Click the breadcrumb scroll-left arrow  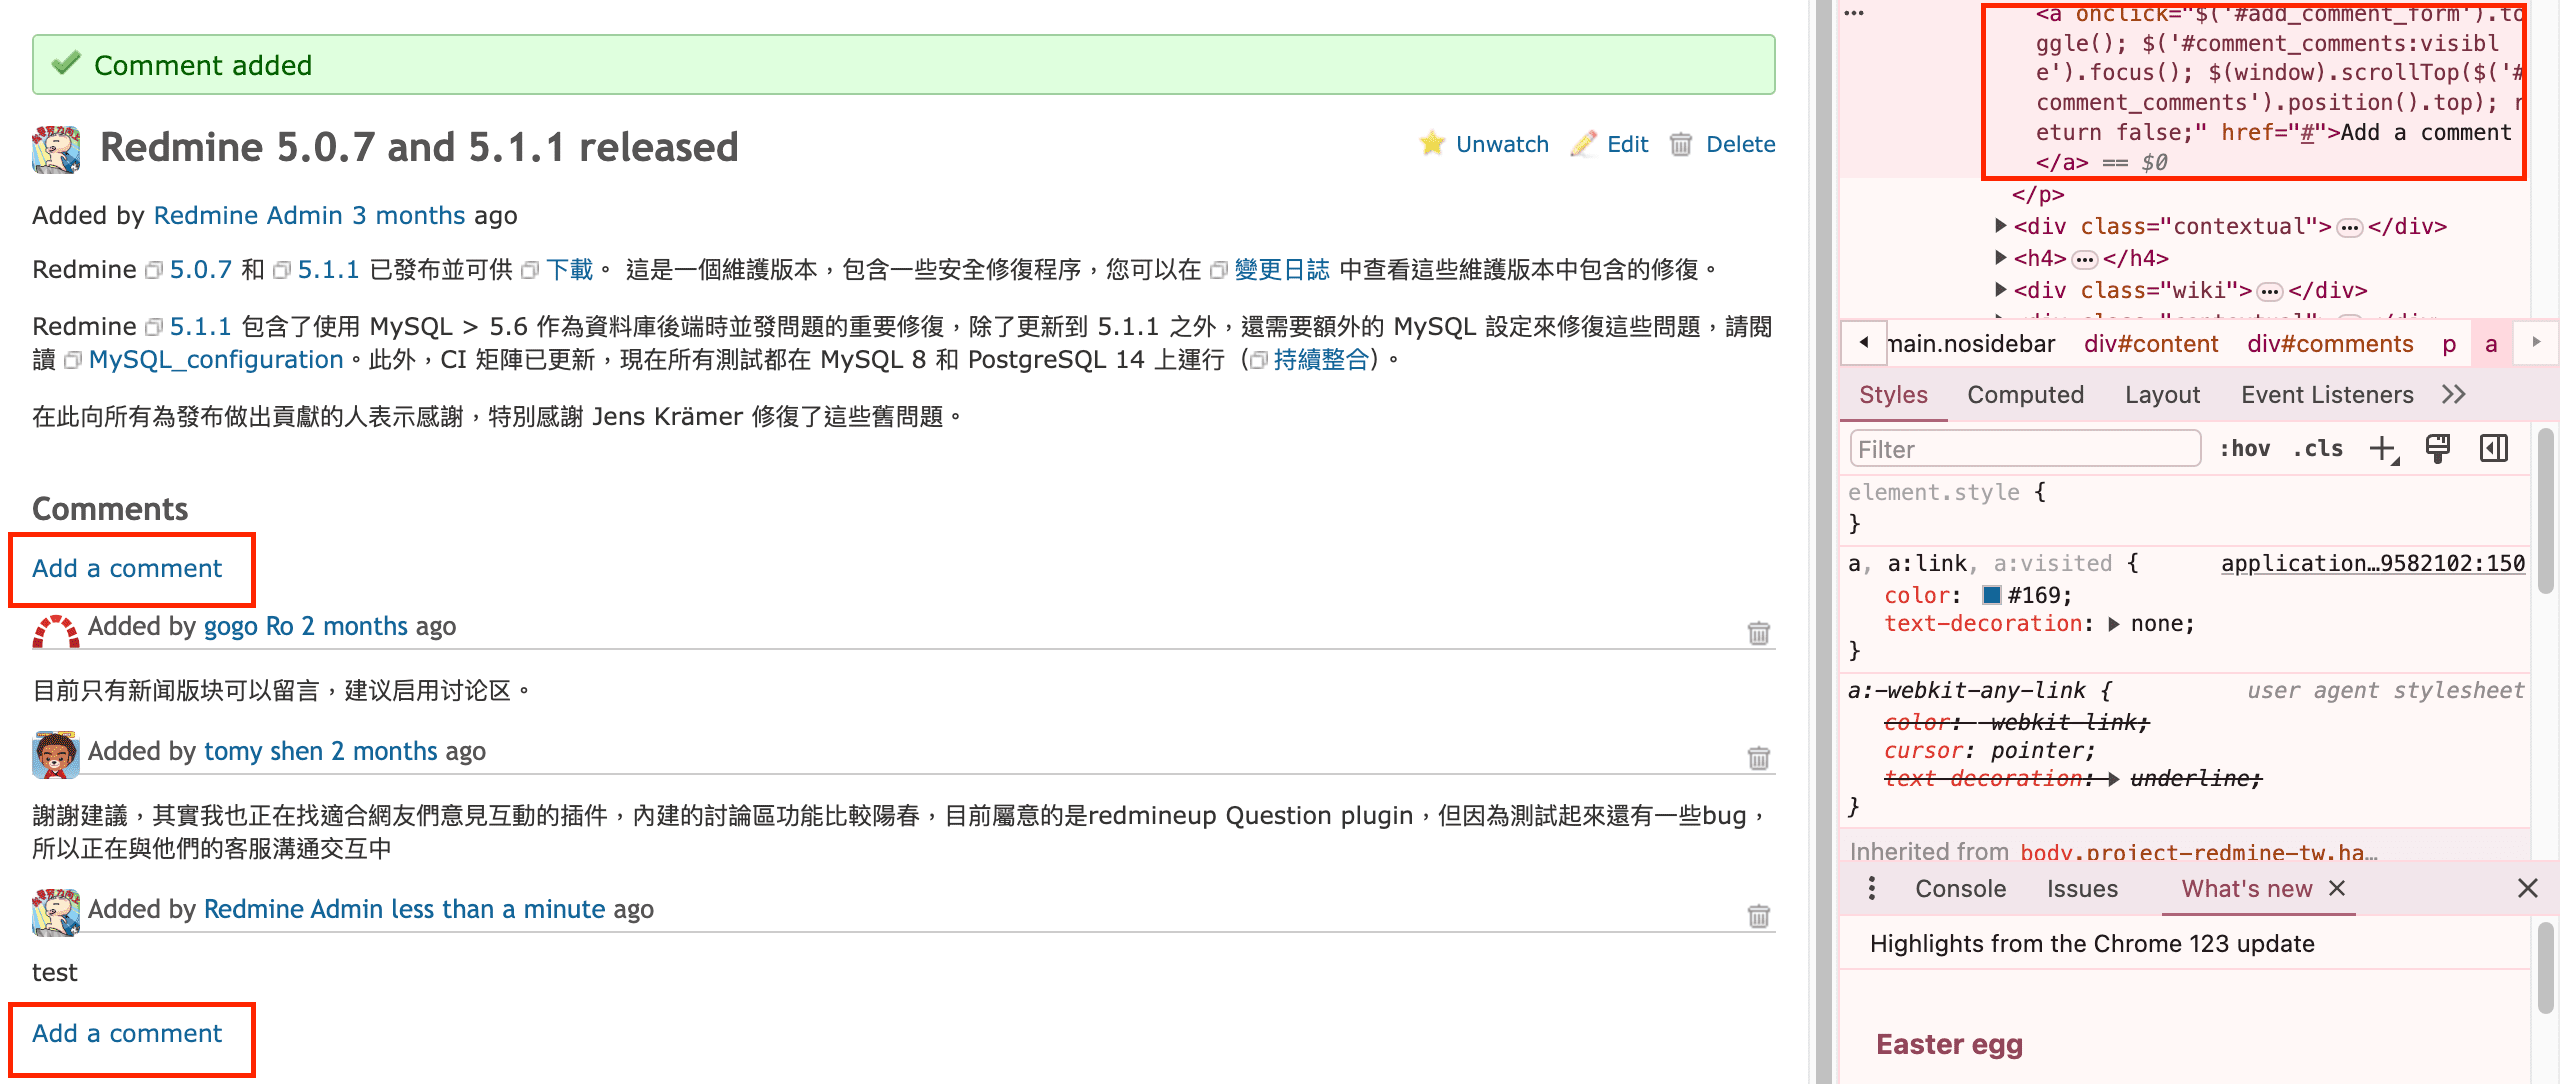click(1864, 343)
